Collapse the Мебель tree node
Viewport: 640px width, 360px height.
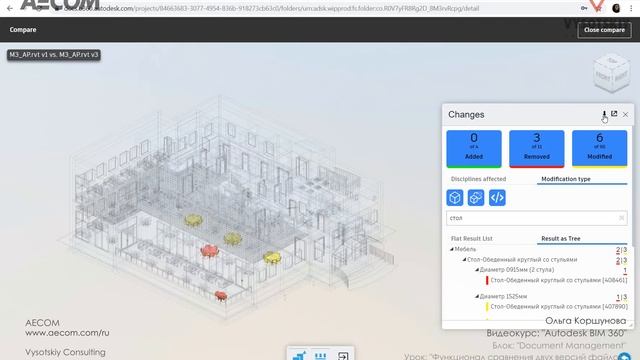click(x=452, y=249)
